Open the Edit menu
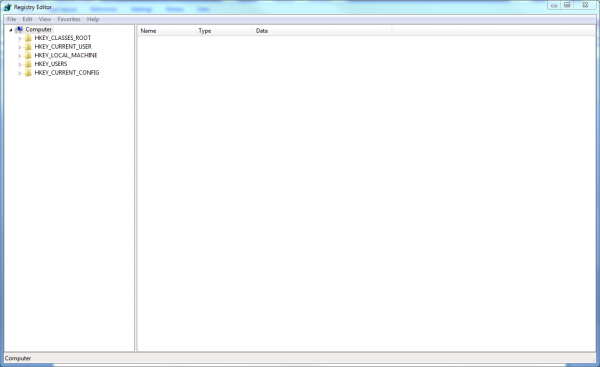 (x=27, y=19)
